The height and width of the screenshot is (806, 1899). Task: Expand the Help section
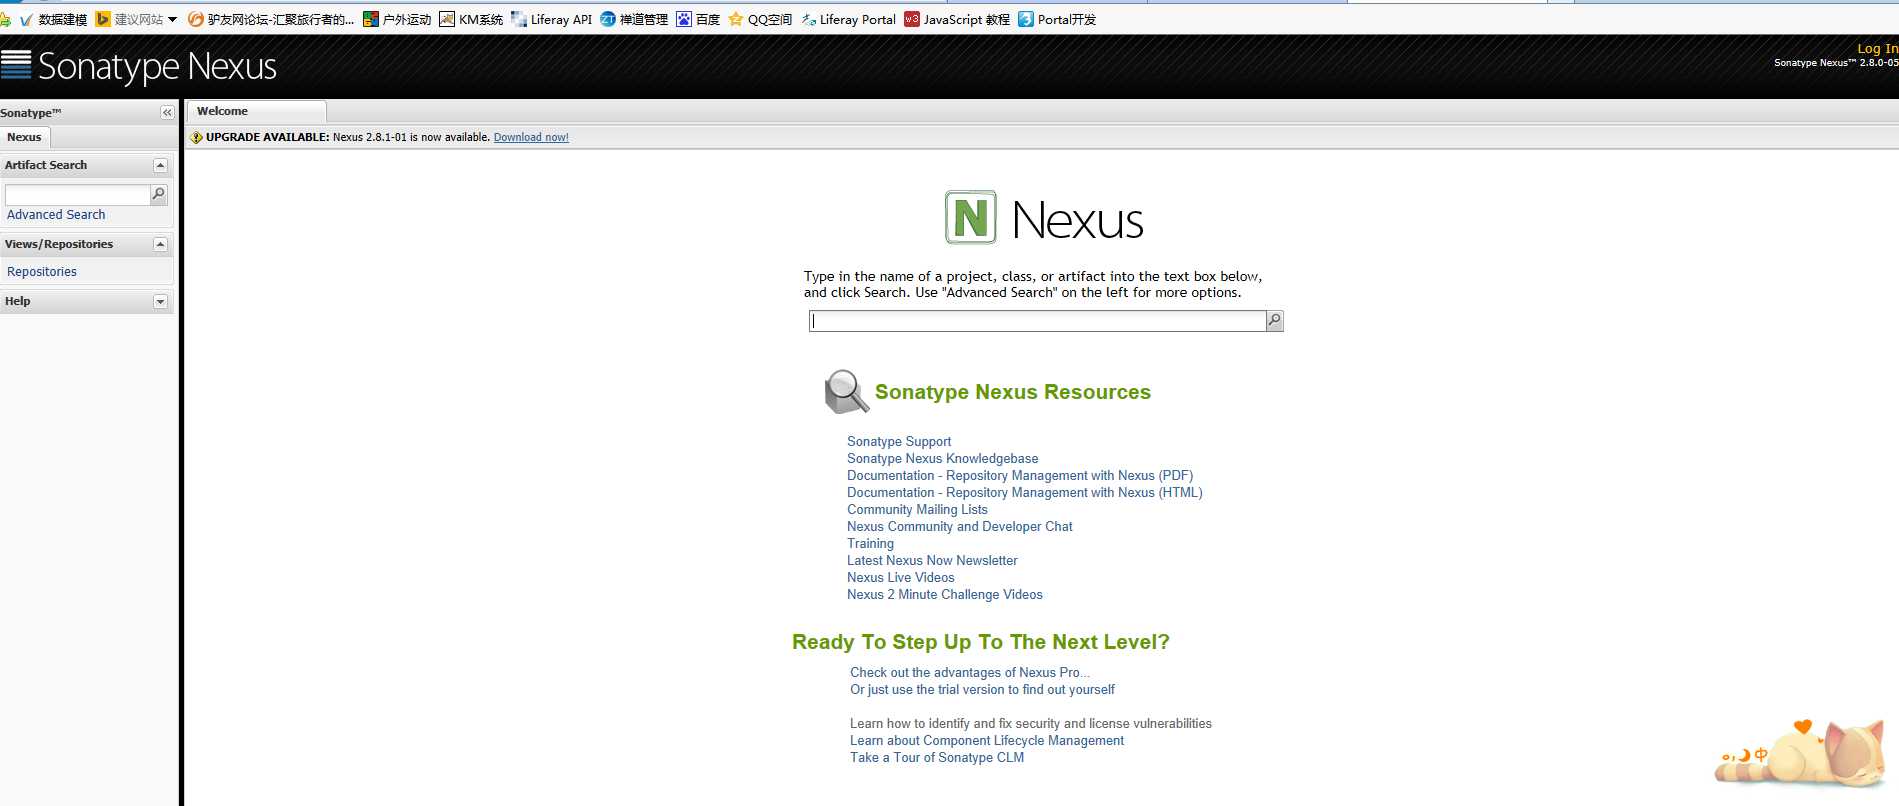tap(160, 301)
